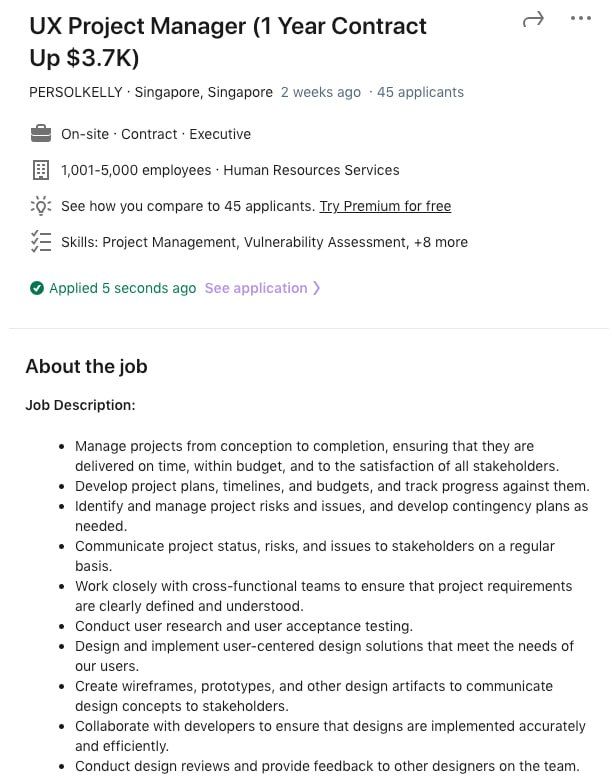This screenshot has height=784, width=612.
Task: Click Try Premium for free link
Action: [x=385, y=206]
